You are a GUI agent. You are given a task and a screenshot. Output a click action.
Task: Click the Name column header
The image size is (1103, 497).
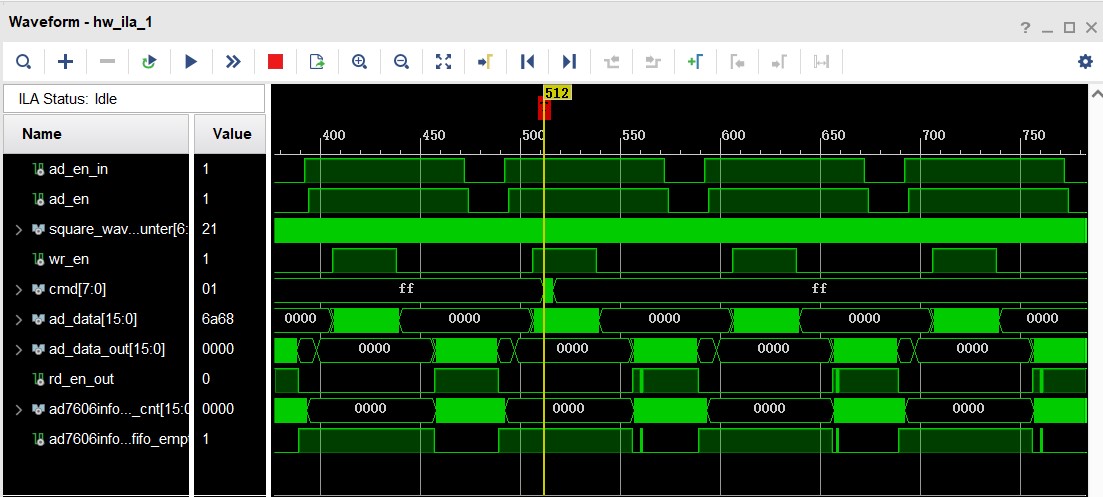(96, 134)
